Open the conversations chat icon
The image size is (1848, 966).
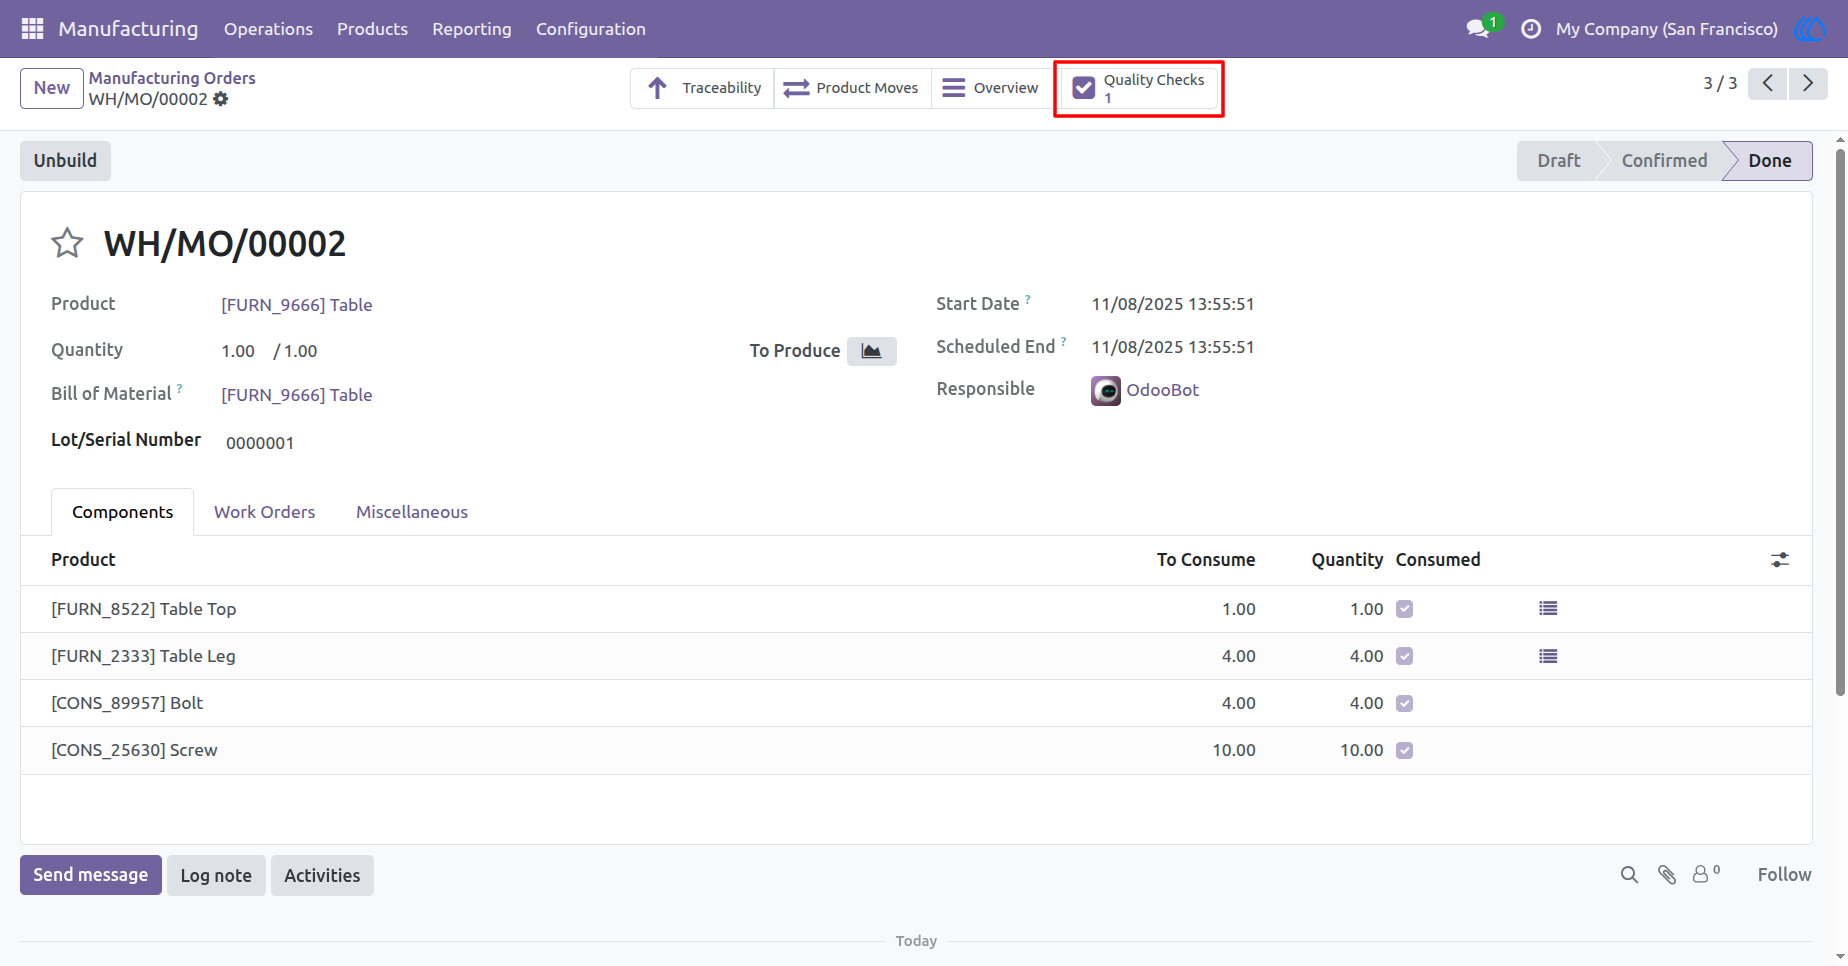tap(1478, 29)
